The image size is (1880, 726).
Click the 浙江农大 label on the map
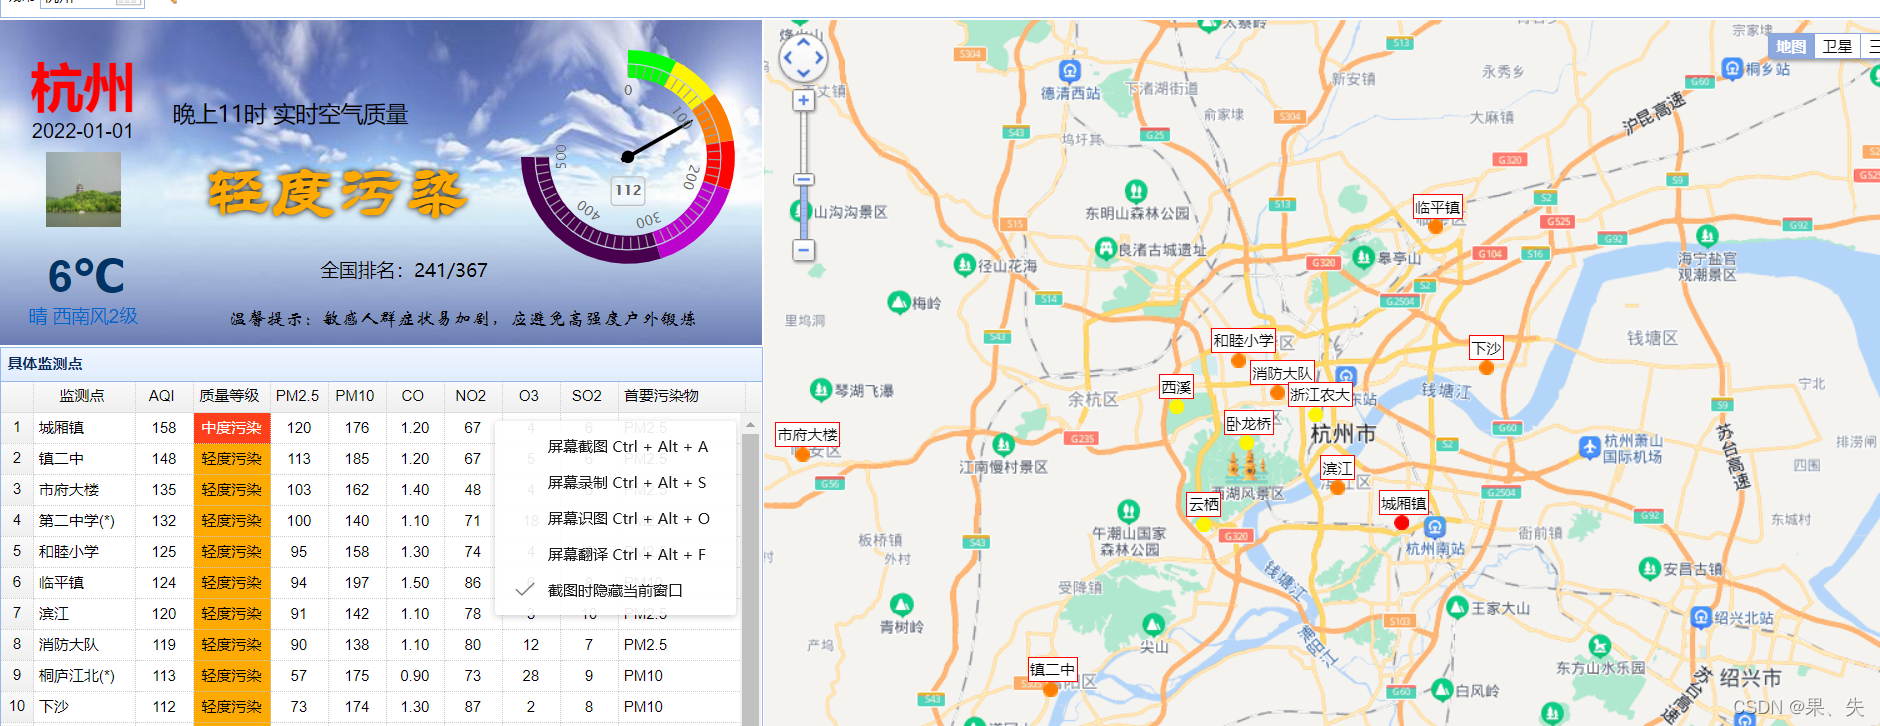coord(1320,395)
